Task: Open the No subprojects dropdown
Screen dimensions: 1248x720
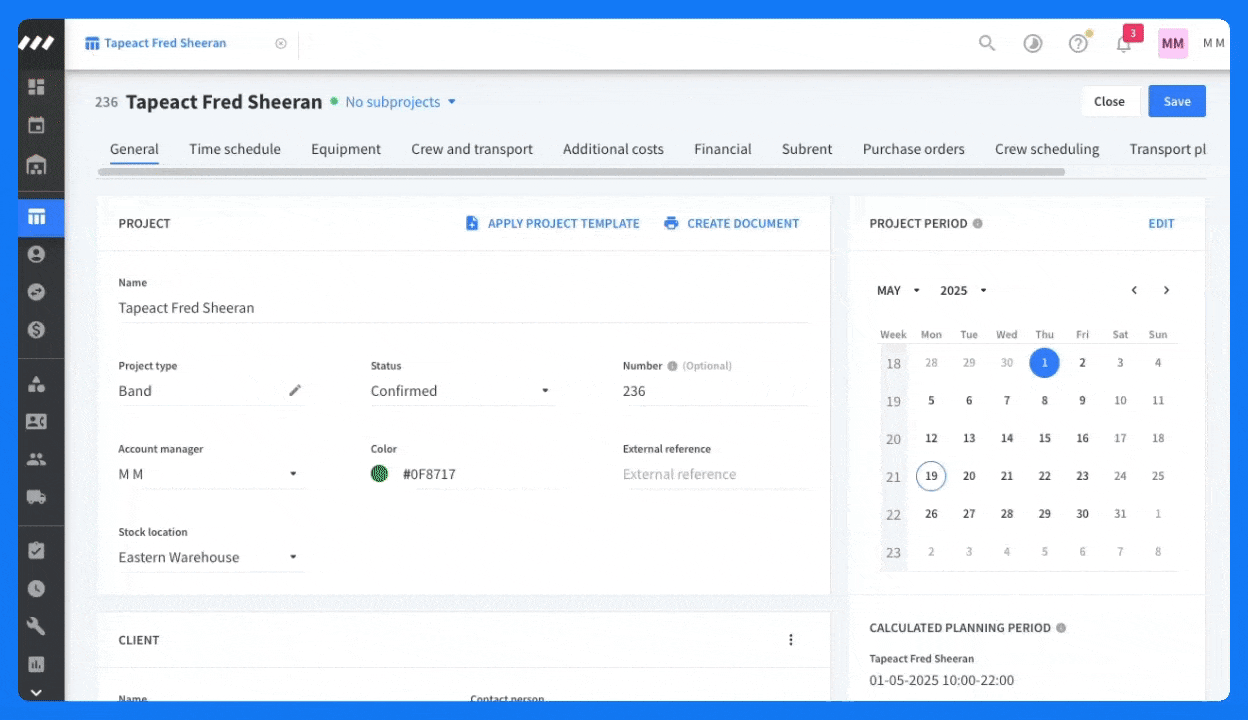Action: 401,102
